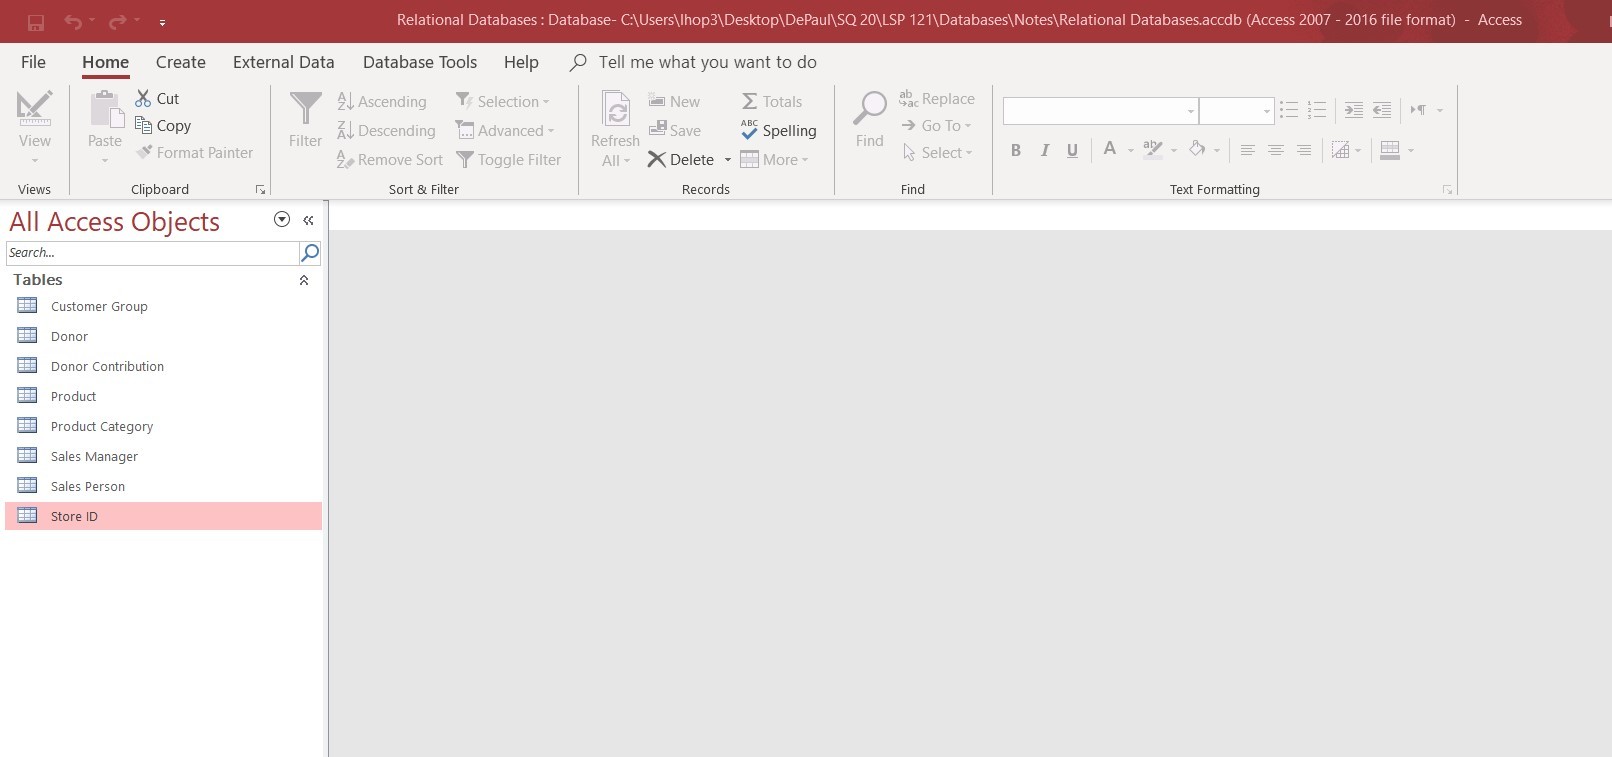Click Replace in Find group
The width and height of the screenshot is (1612, 757).
click(x=937, y=98)
